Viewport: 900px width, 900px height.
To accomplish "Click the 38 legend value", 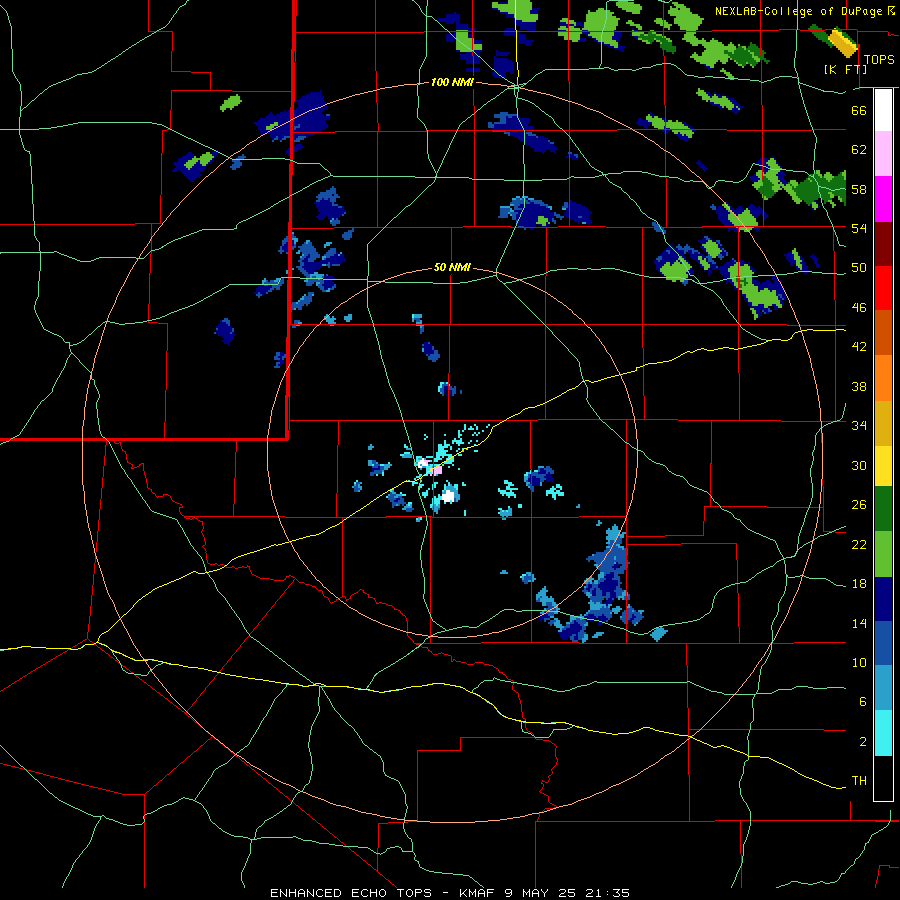I will pyautogui.click(x=859, y=386).
